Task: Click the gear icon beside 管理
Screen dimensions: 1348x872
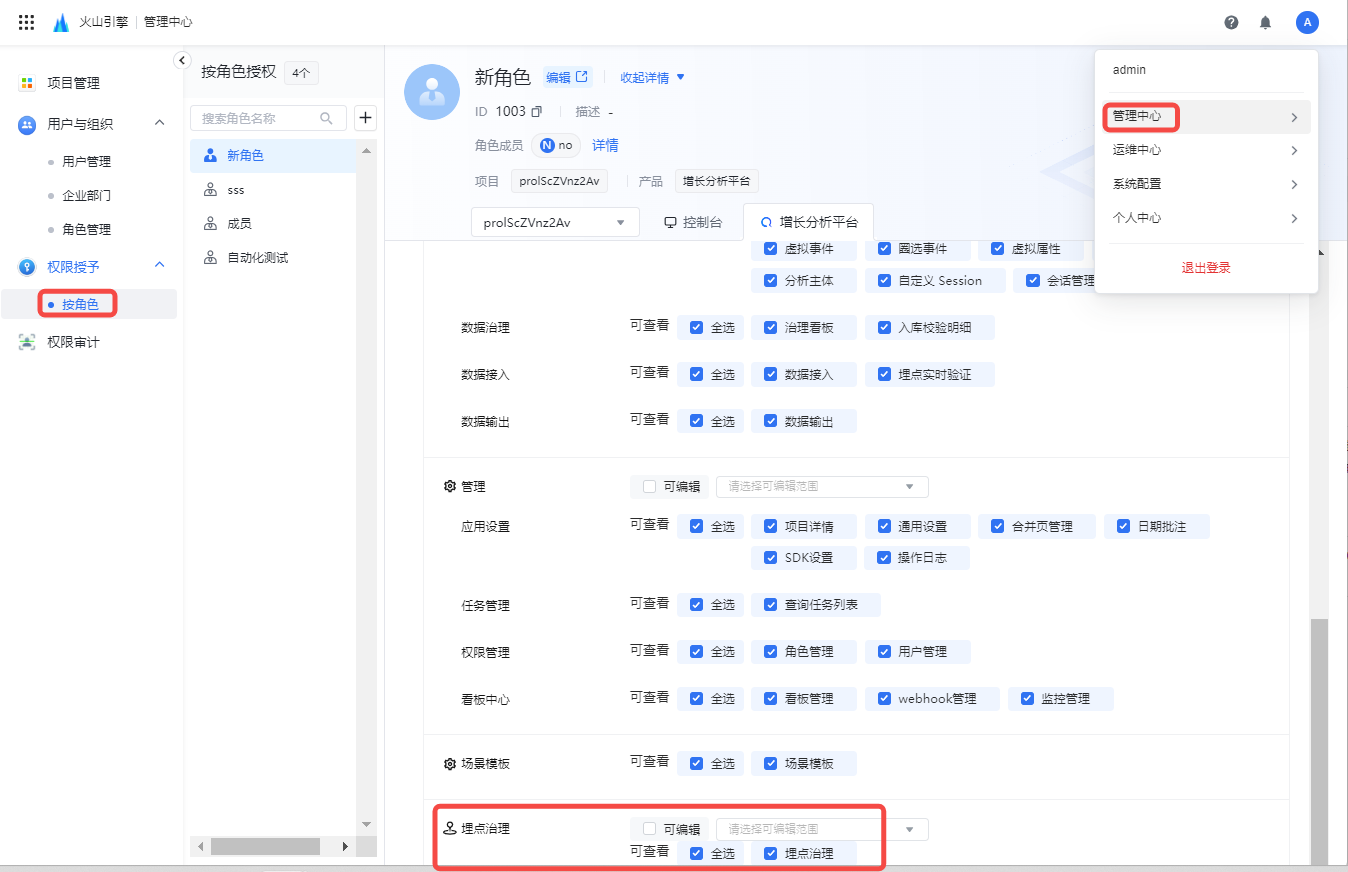Action: click(449, 486)
